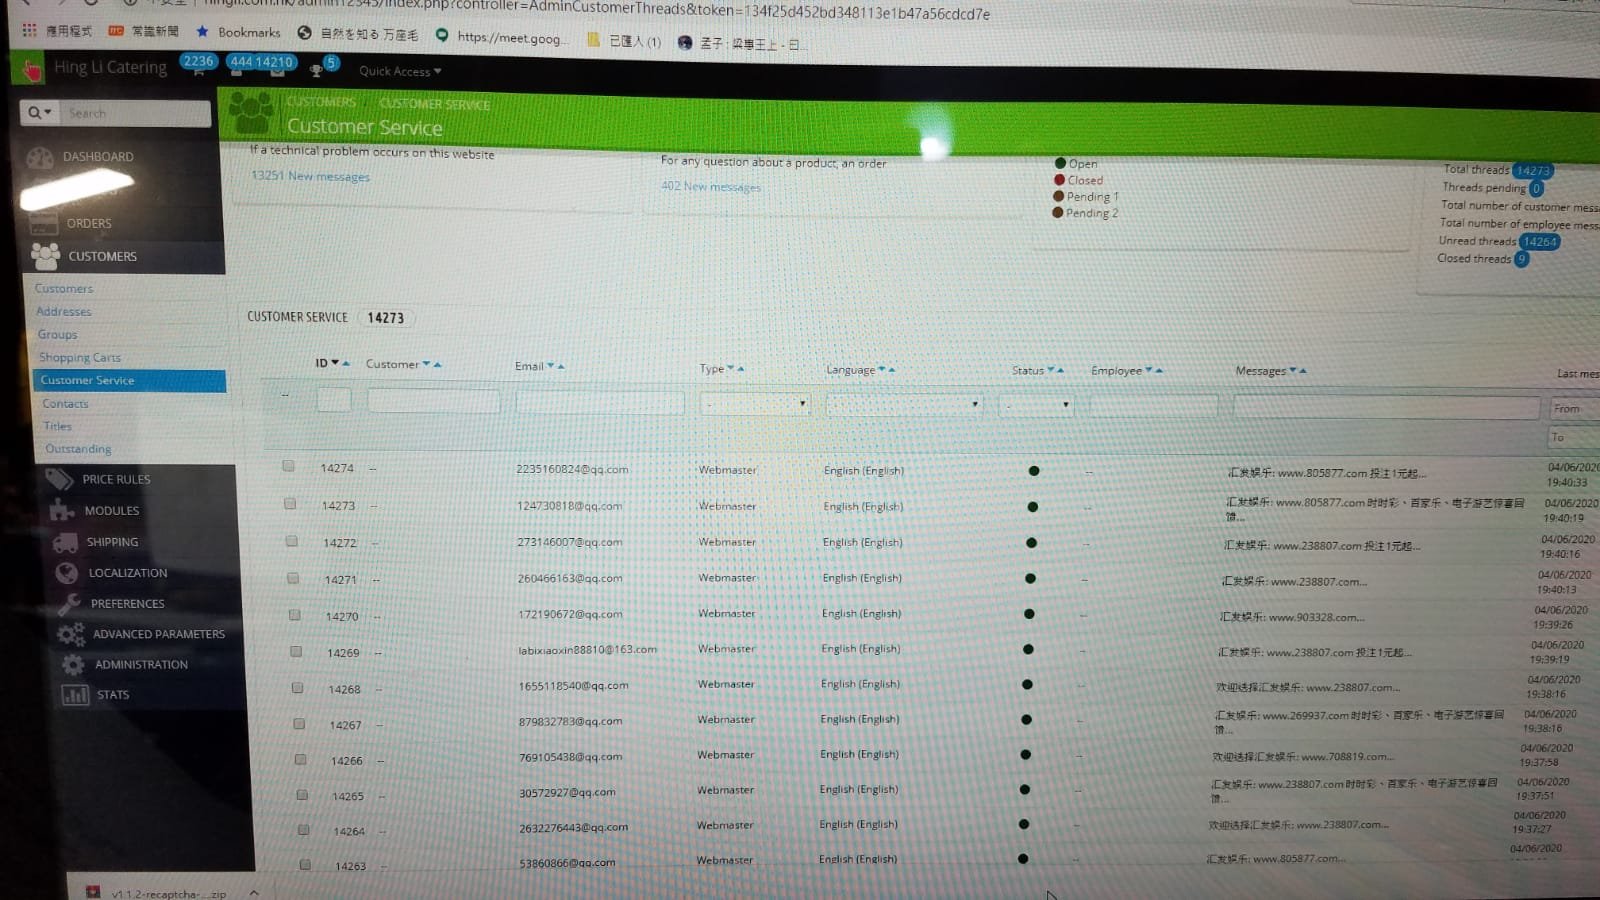1600x900 pixels.
Task: Select the checkbox for thread 14270
Action: tap(295, 615)
